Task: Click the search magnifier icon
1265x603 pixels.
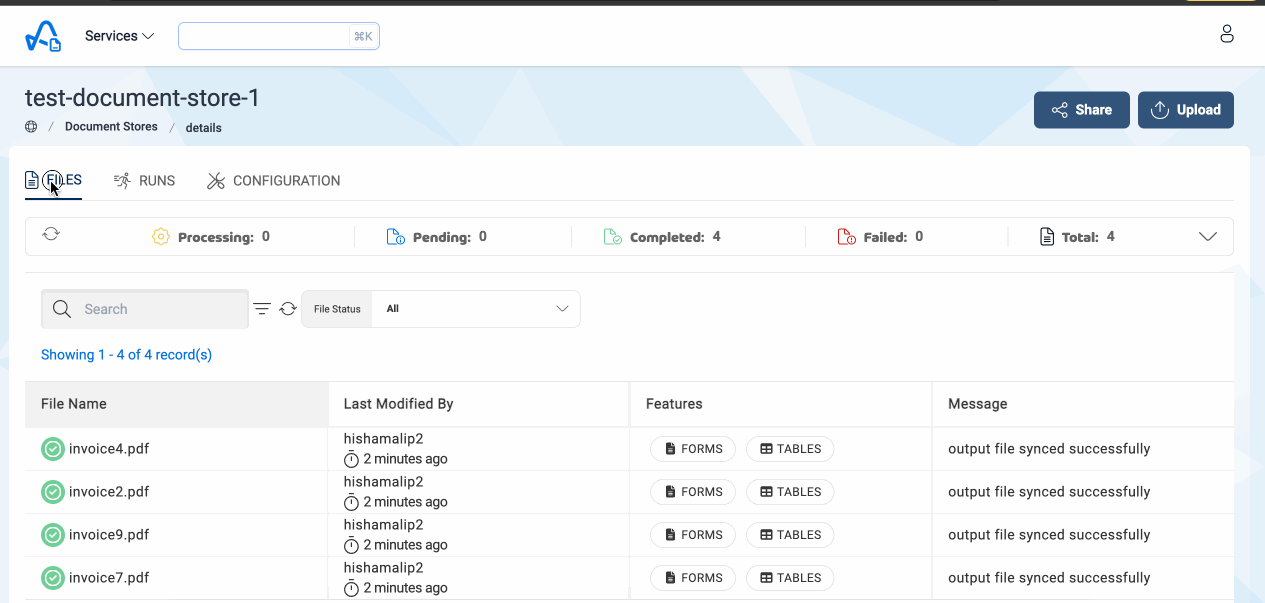Action: pyautogui.click(x=62, y=309)
